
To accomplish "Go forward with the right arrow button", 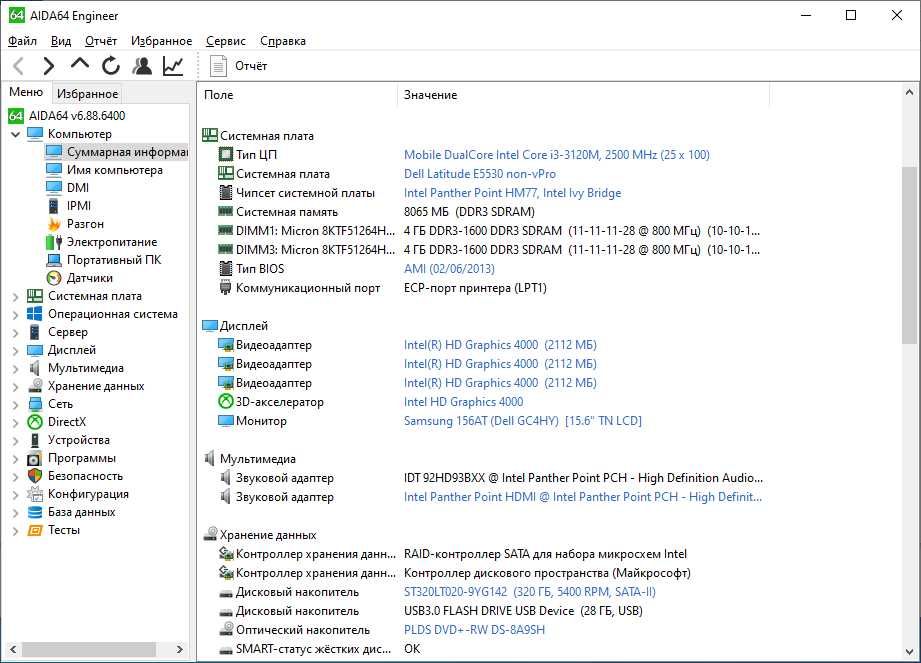I will 49,66.
